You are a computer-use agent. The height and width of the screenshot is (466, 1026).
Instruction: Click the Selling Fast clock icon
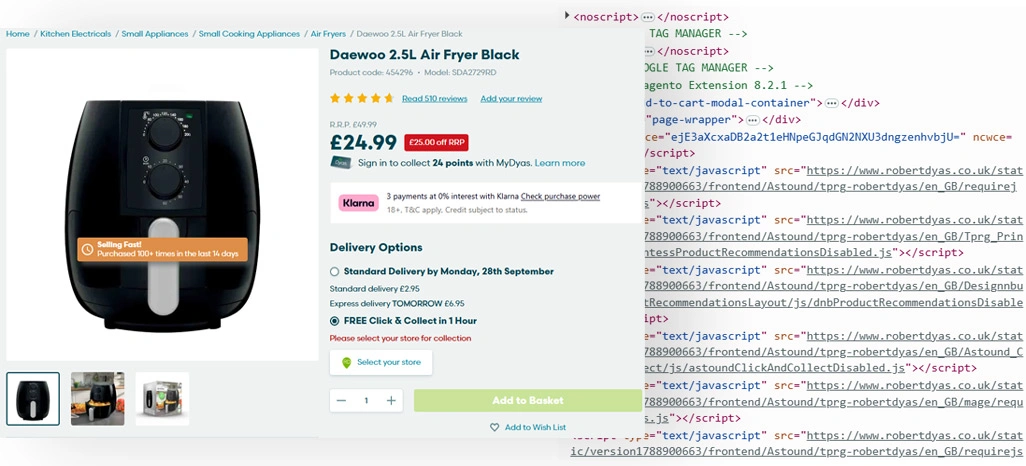[87, 249]
